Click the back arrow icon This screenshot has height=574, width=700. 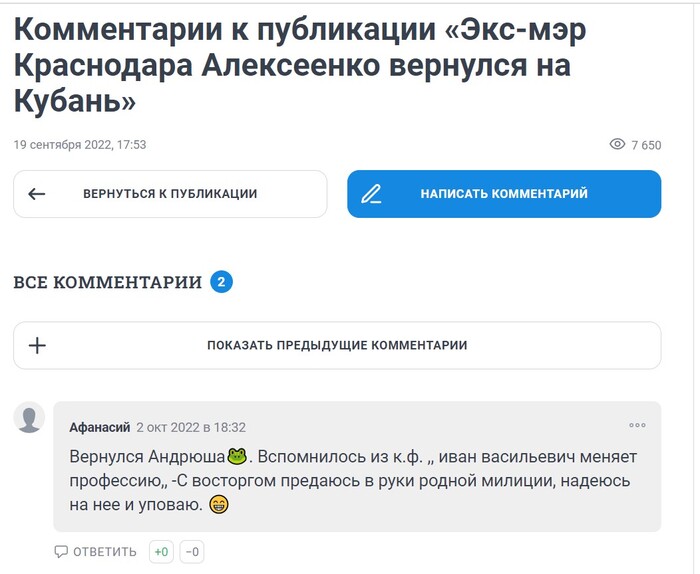point(37,194)
